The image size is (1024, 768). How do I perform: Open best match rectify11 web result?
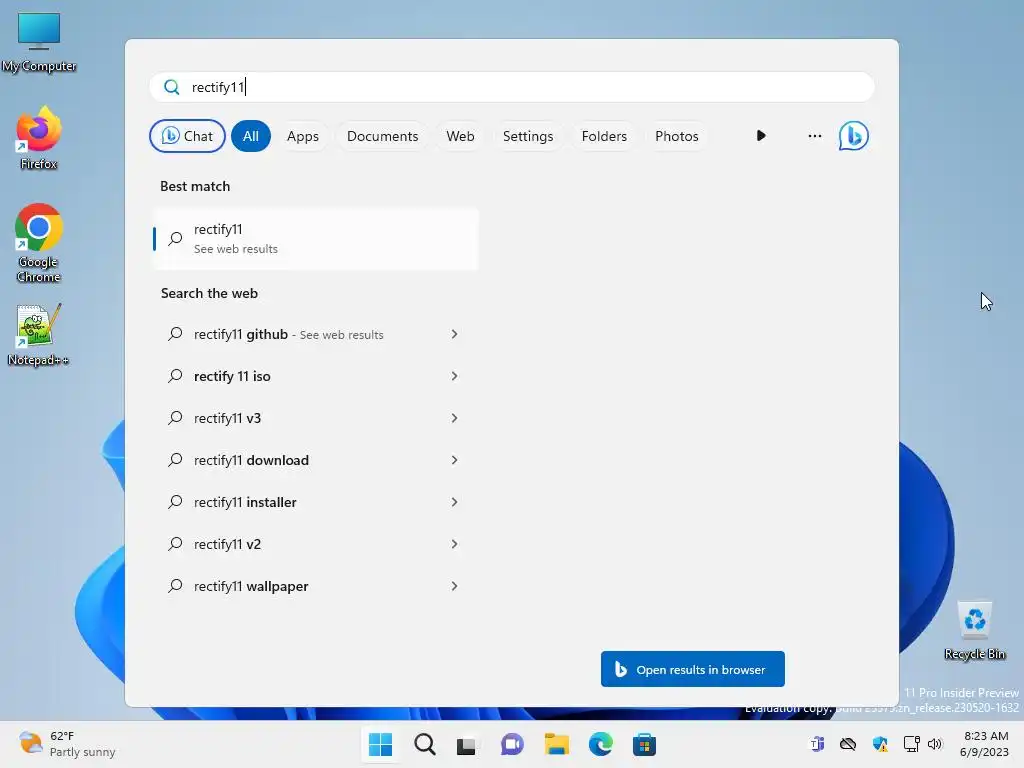coord(316,238)
